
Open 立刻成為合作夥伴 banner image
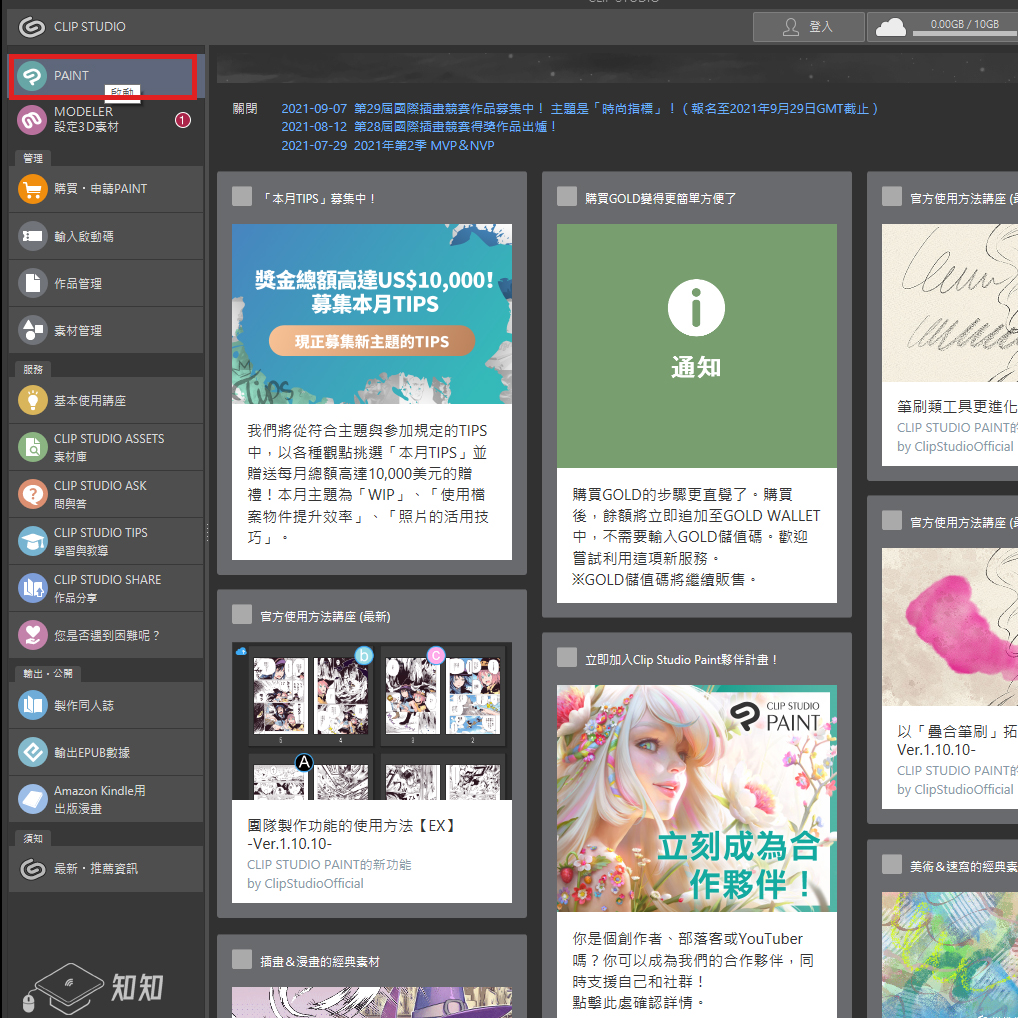coord(697,798)
